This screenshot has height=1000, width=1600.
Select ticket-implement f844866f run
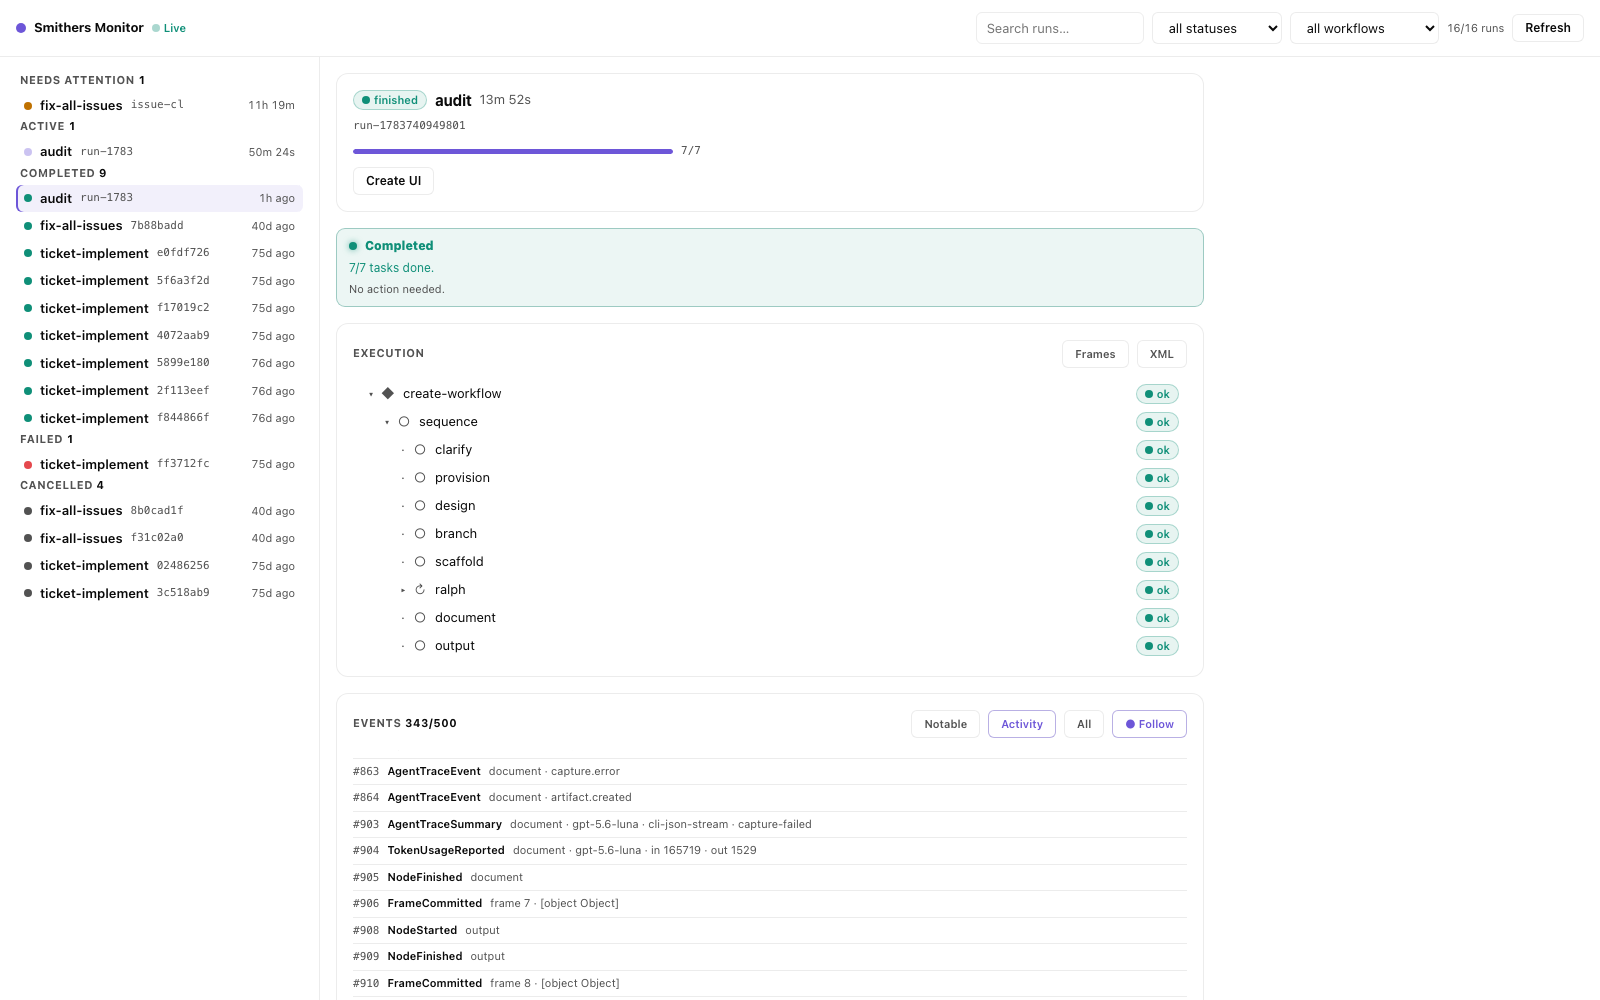tap(160, 418)
